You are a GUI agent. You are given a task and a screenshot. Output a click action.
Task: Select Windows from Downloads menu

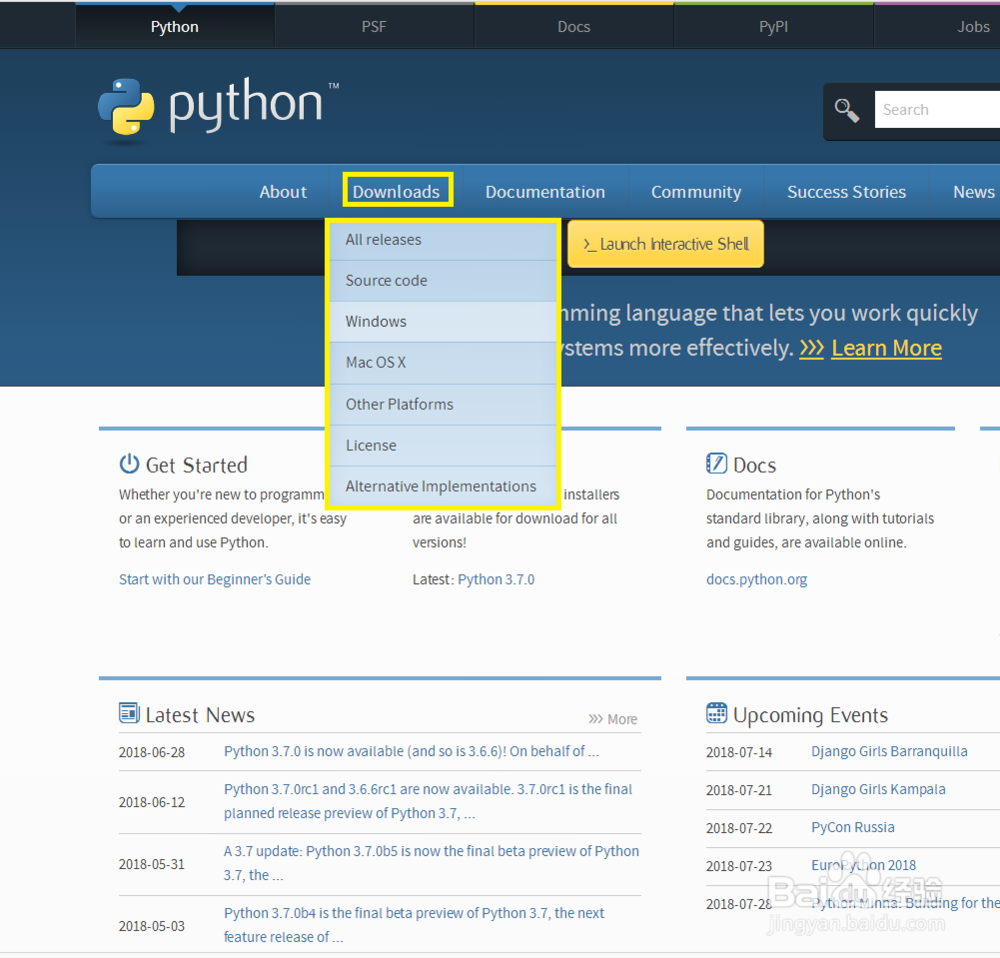coord(443,321)
